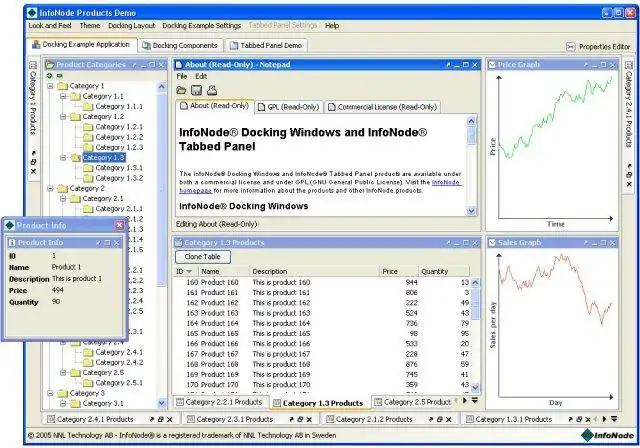Click the folder icon of Category 1.2.2
The width and height of the screenshot is (640, 448).
tap(88, 137)
